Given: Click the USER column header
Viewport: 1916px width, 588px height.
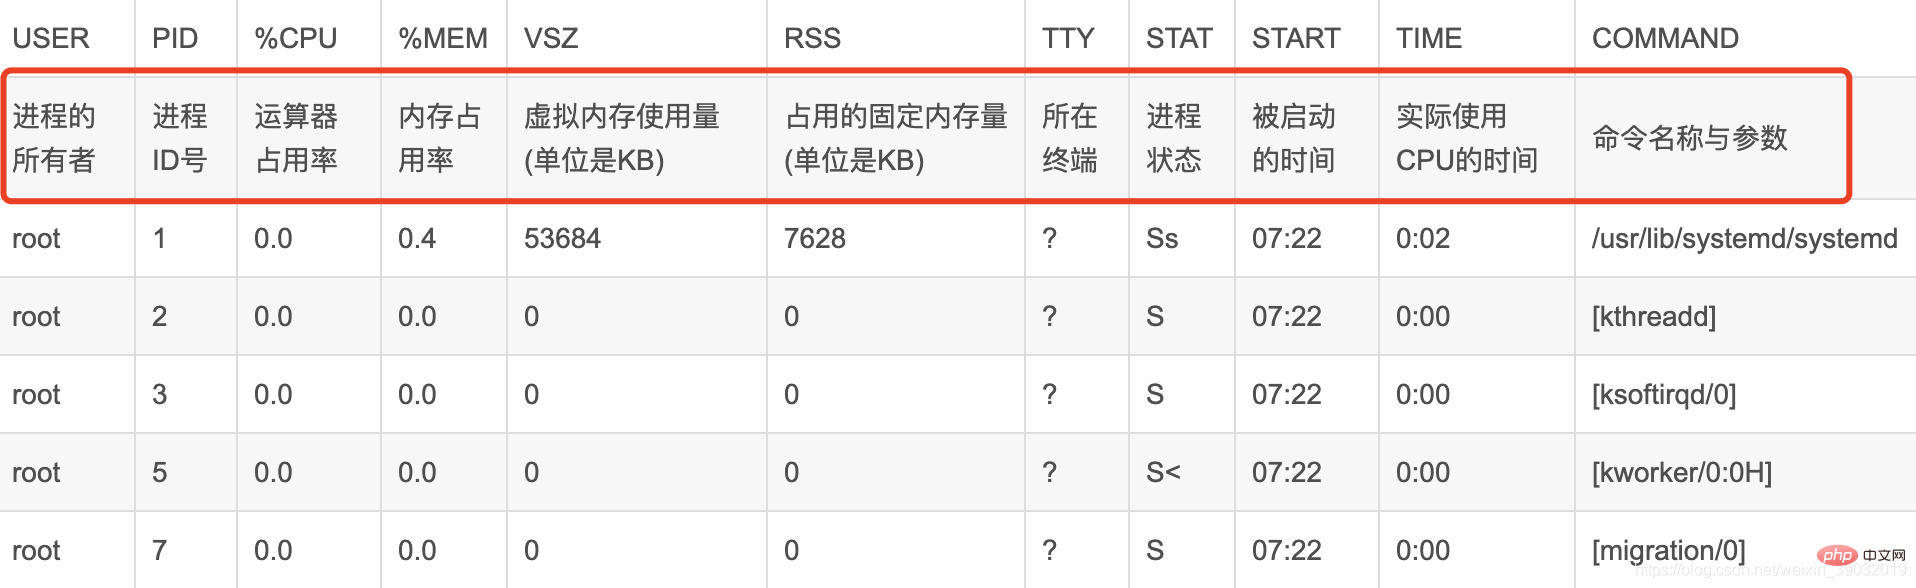Looking at the screenshot, I should 51,38.
